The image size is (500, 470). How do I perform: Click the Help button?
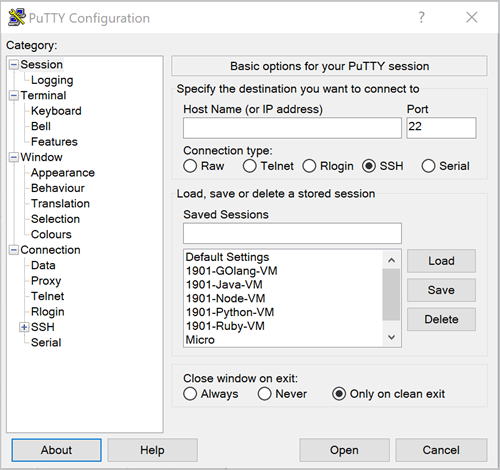coord(152,450)
